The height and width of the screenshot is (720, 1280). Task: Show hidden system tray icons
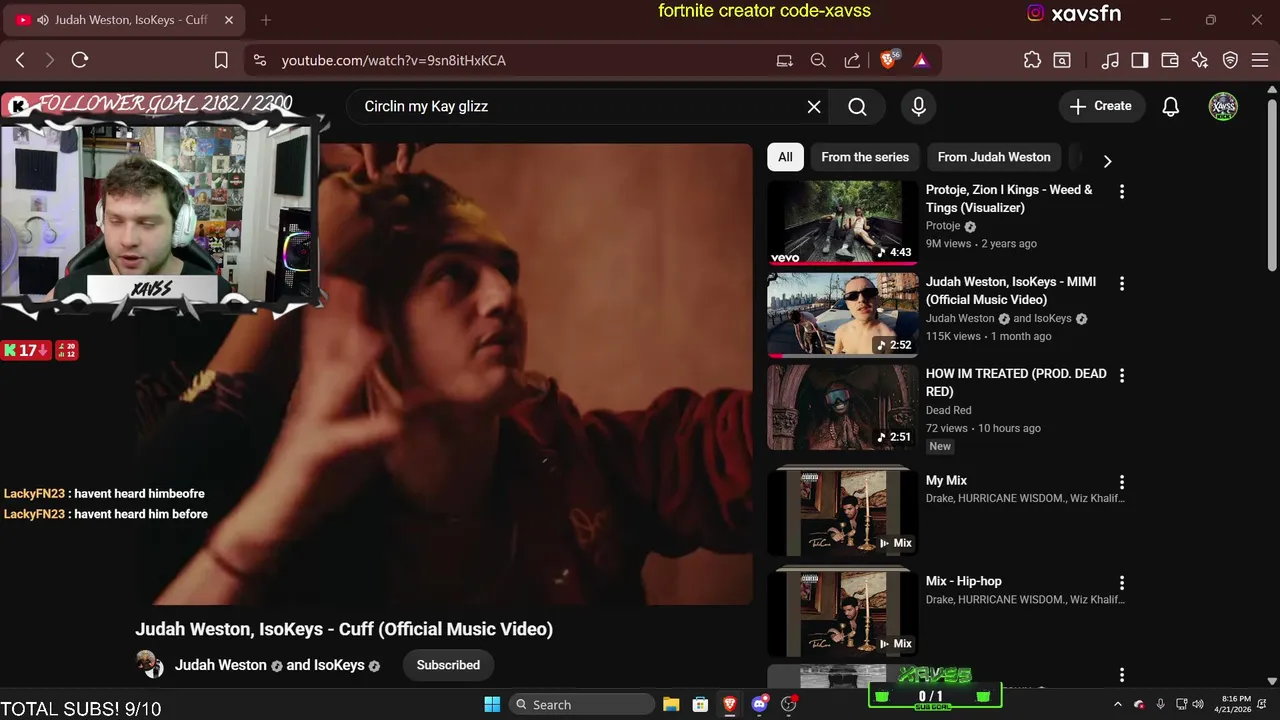pos(1118,704)
